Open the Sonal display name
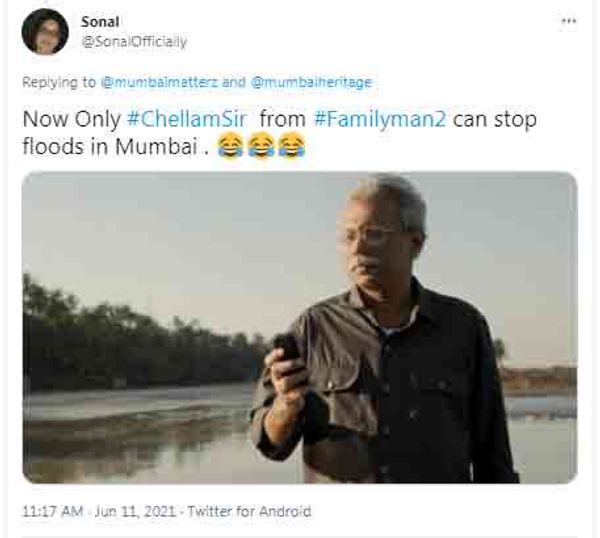 click(100, 22)
